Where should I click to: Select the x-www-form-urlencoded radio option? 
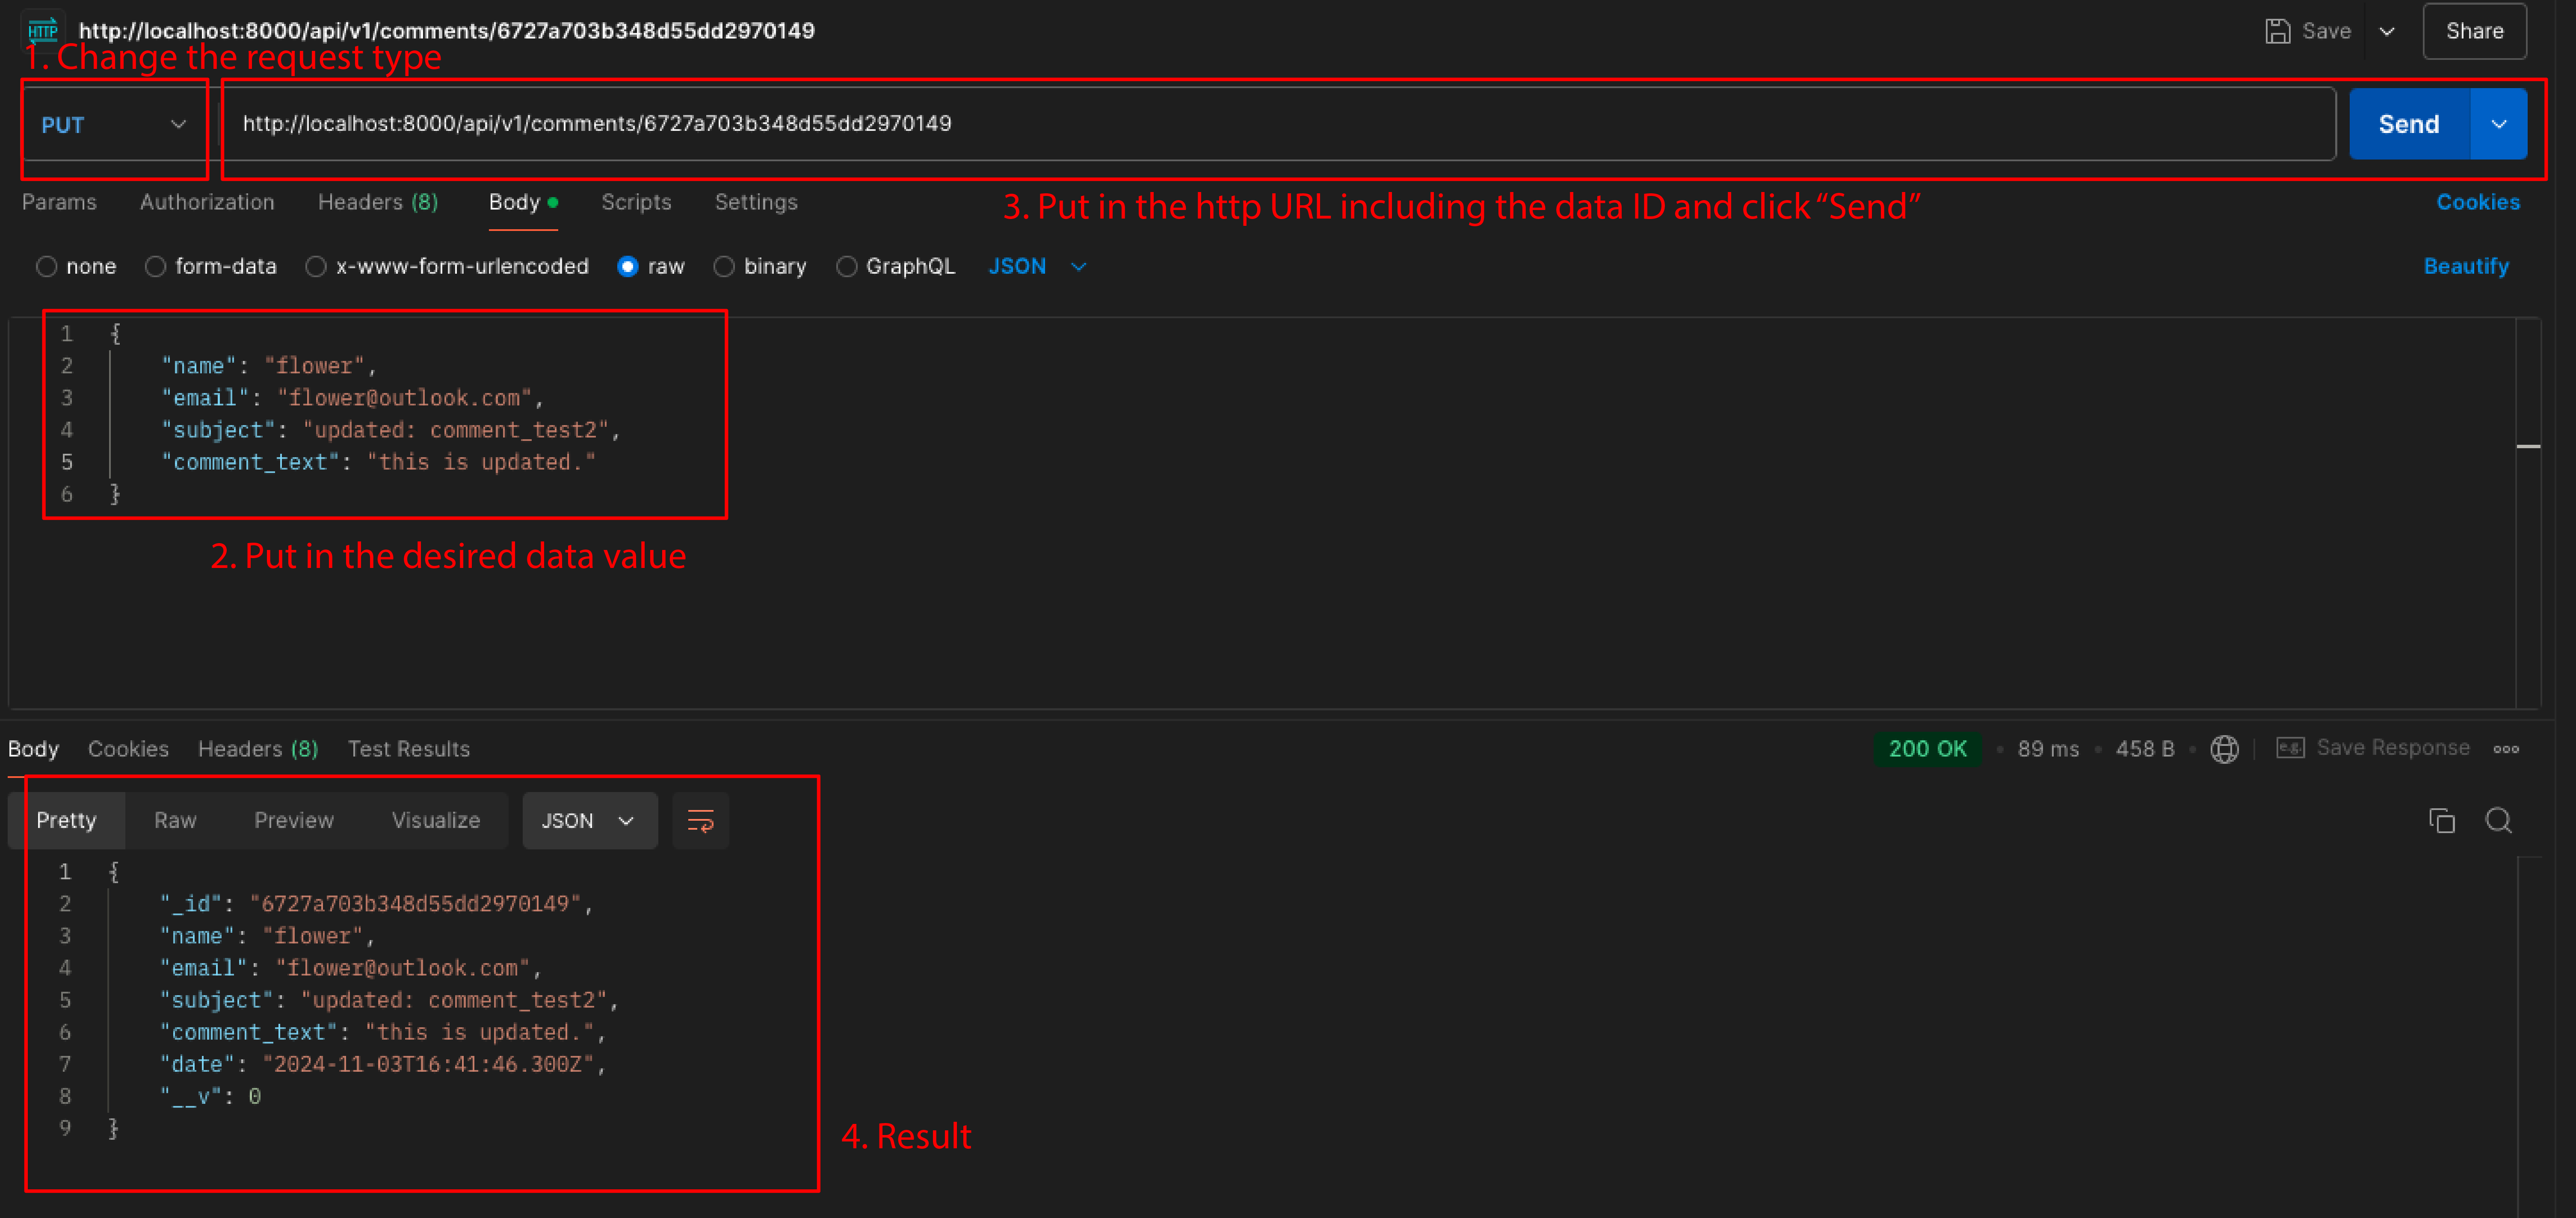[316, 267]
